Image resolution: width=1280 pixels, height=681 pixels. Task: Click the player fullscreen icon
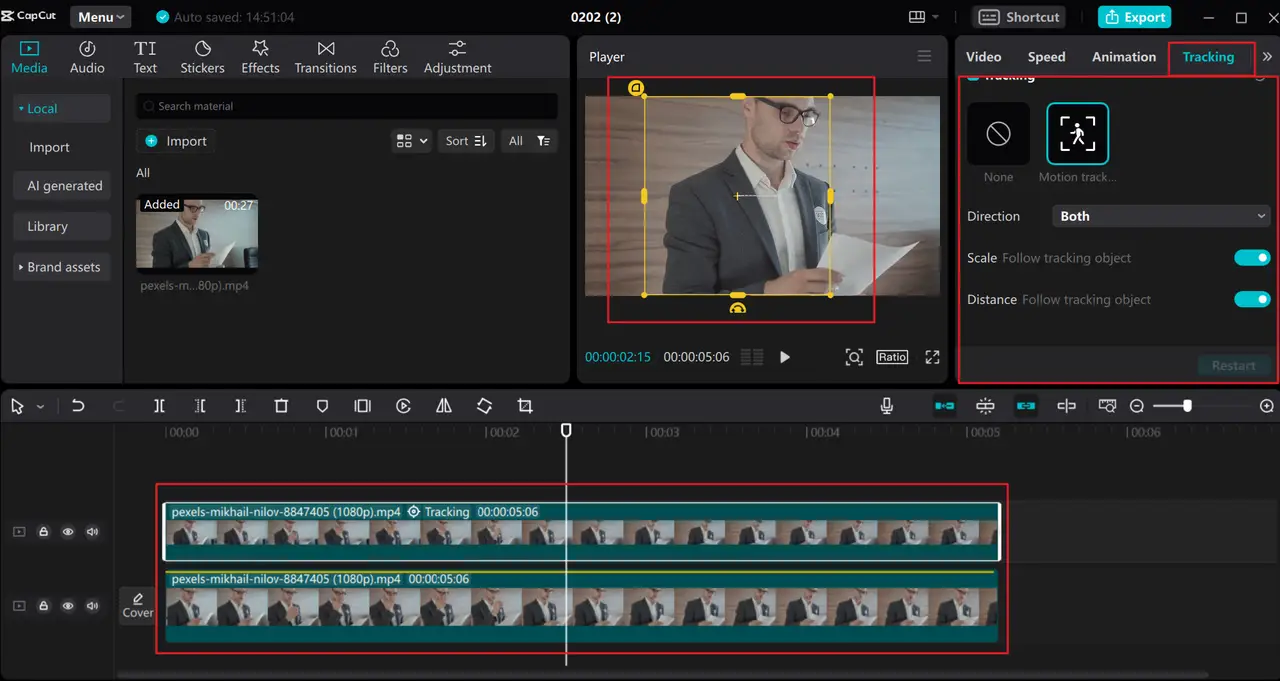point(932,357)
